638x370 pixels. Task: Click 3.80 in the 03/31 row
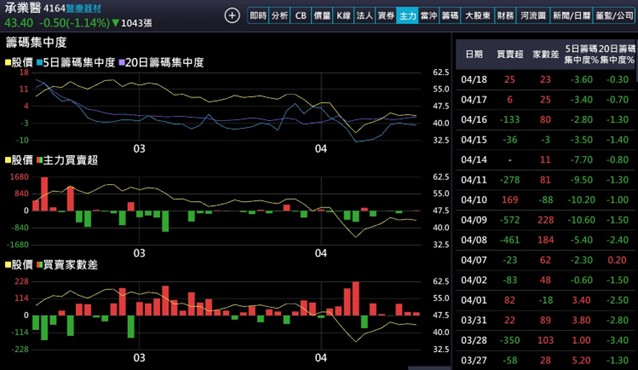[581, 320]
